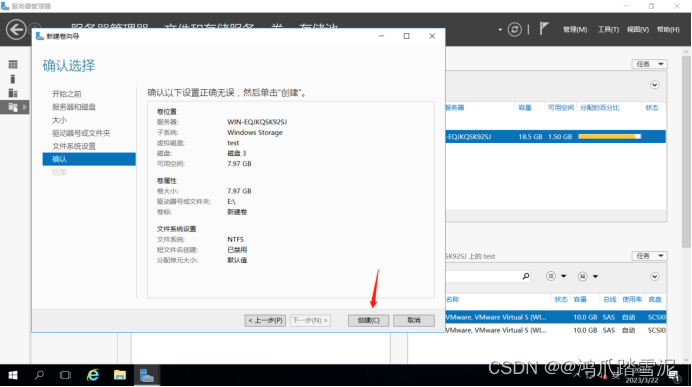The width and height of the screenshot is (692, 387).
Task: Click the NTFS file system value
Action: [235, 239]
